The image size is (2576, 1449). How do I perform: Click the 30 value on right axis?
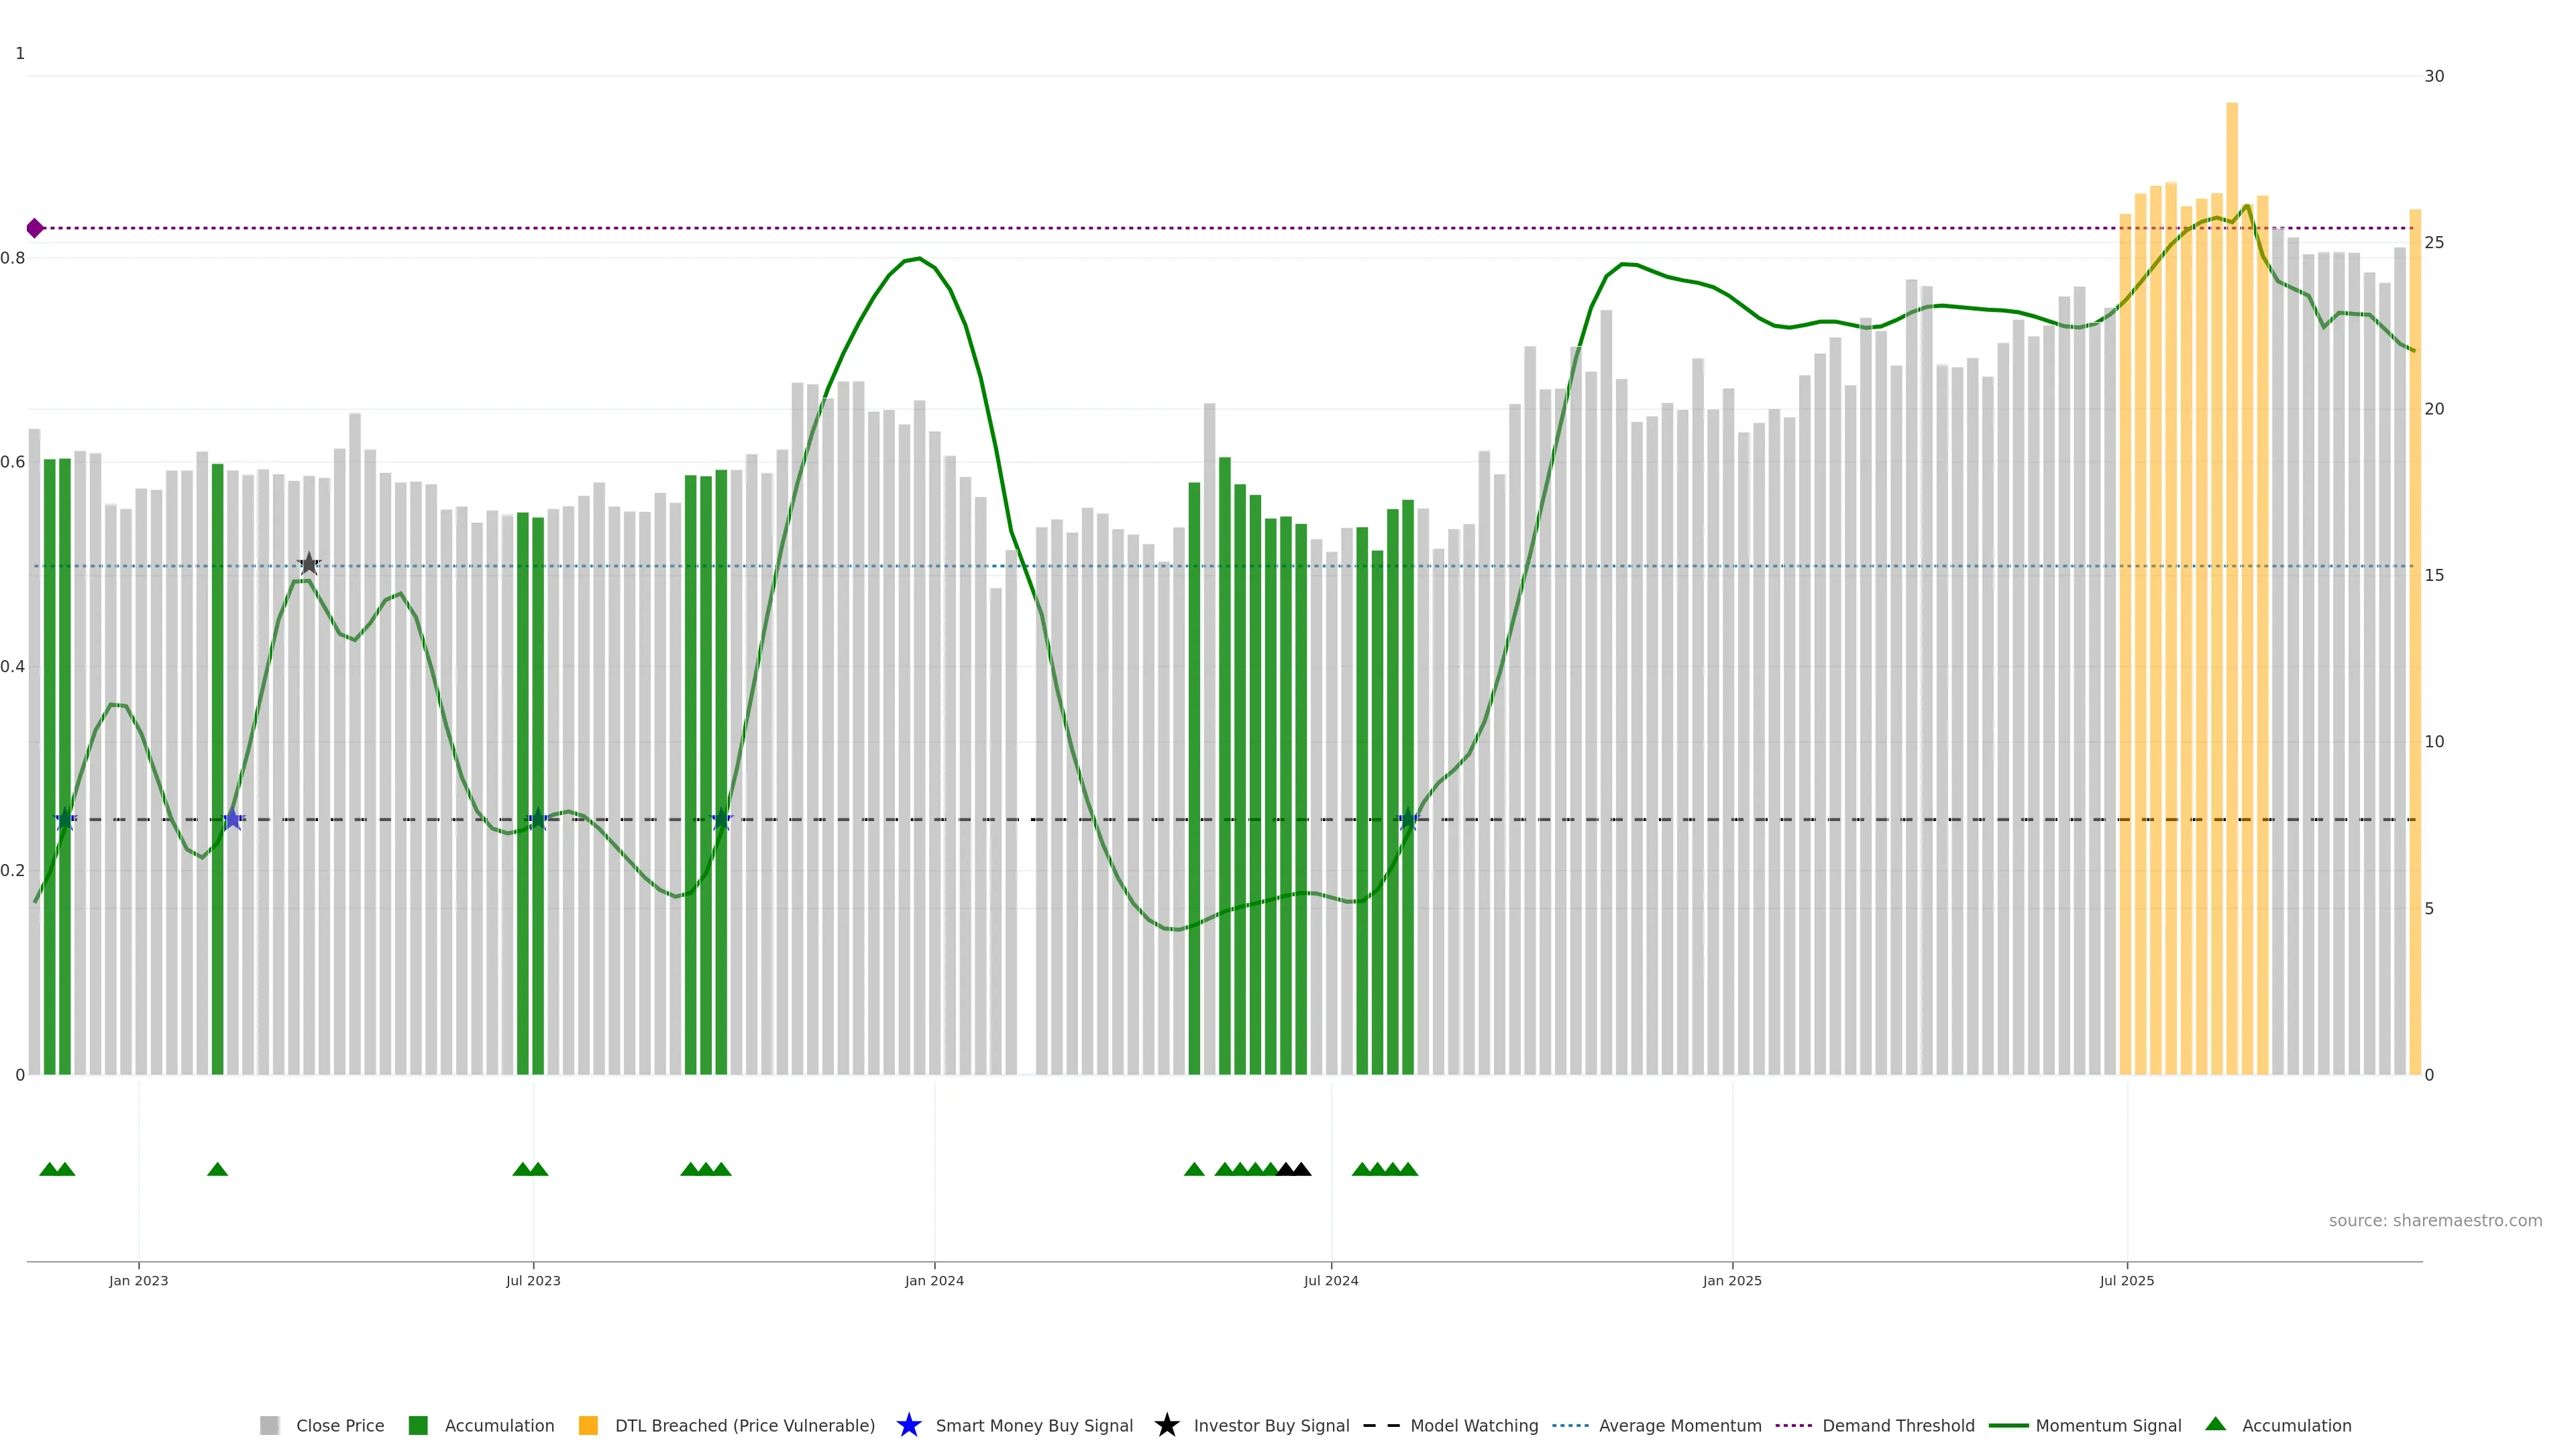pos(2434,76)
